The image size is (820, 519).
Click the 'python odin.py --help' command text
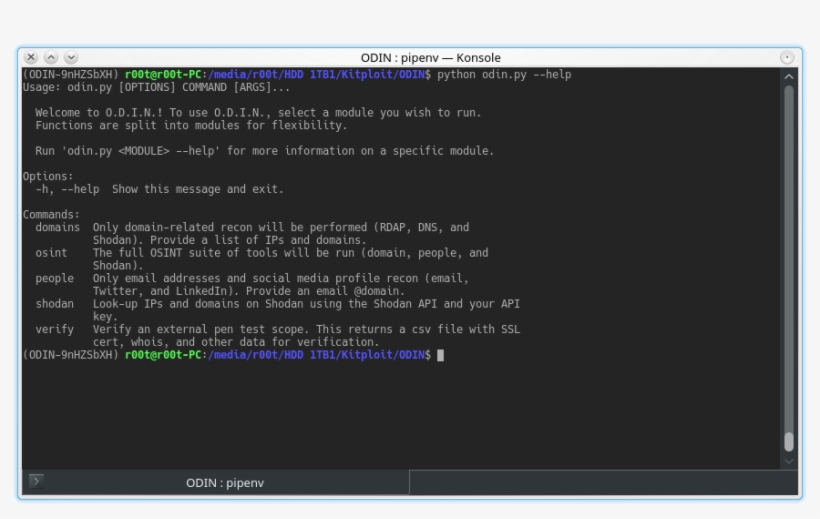click(504, 74)
